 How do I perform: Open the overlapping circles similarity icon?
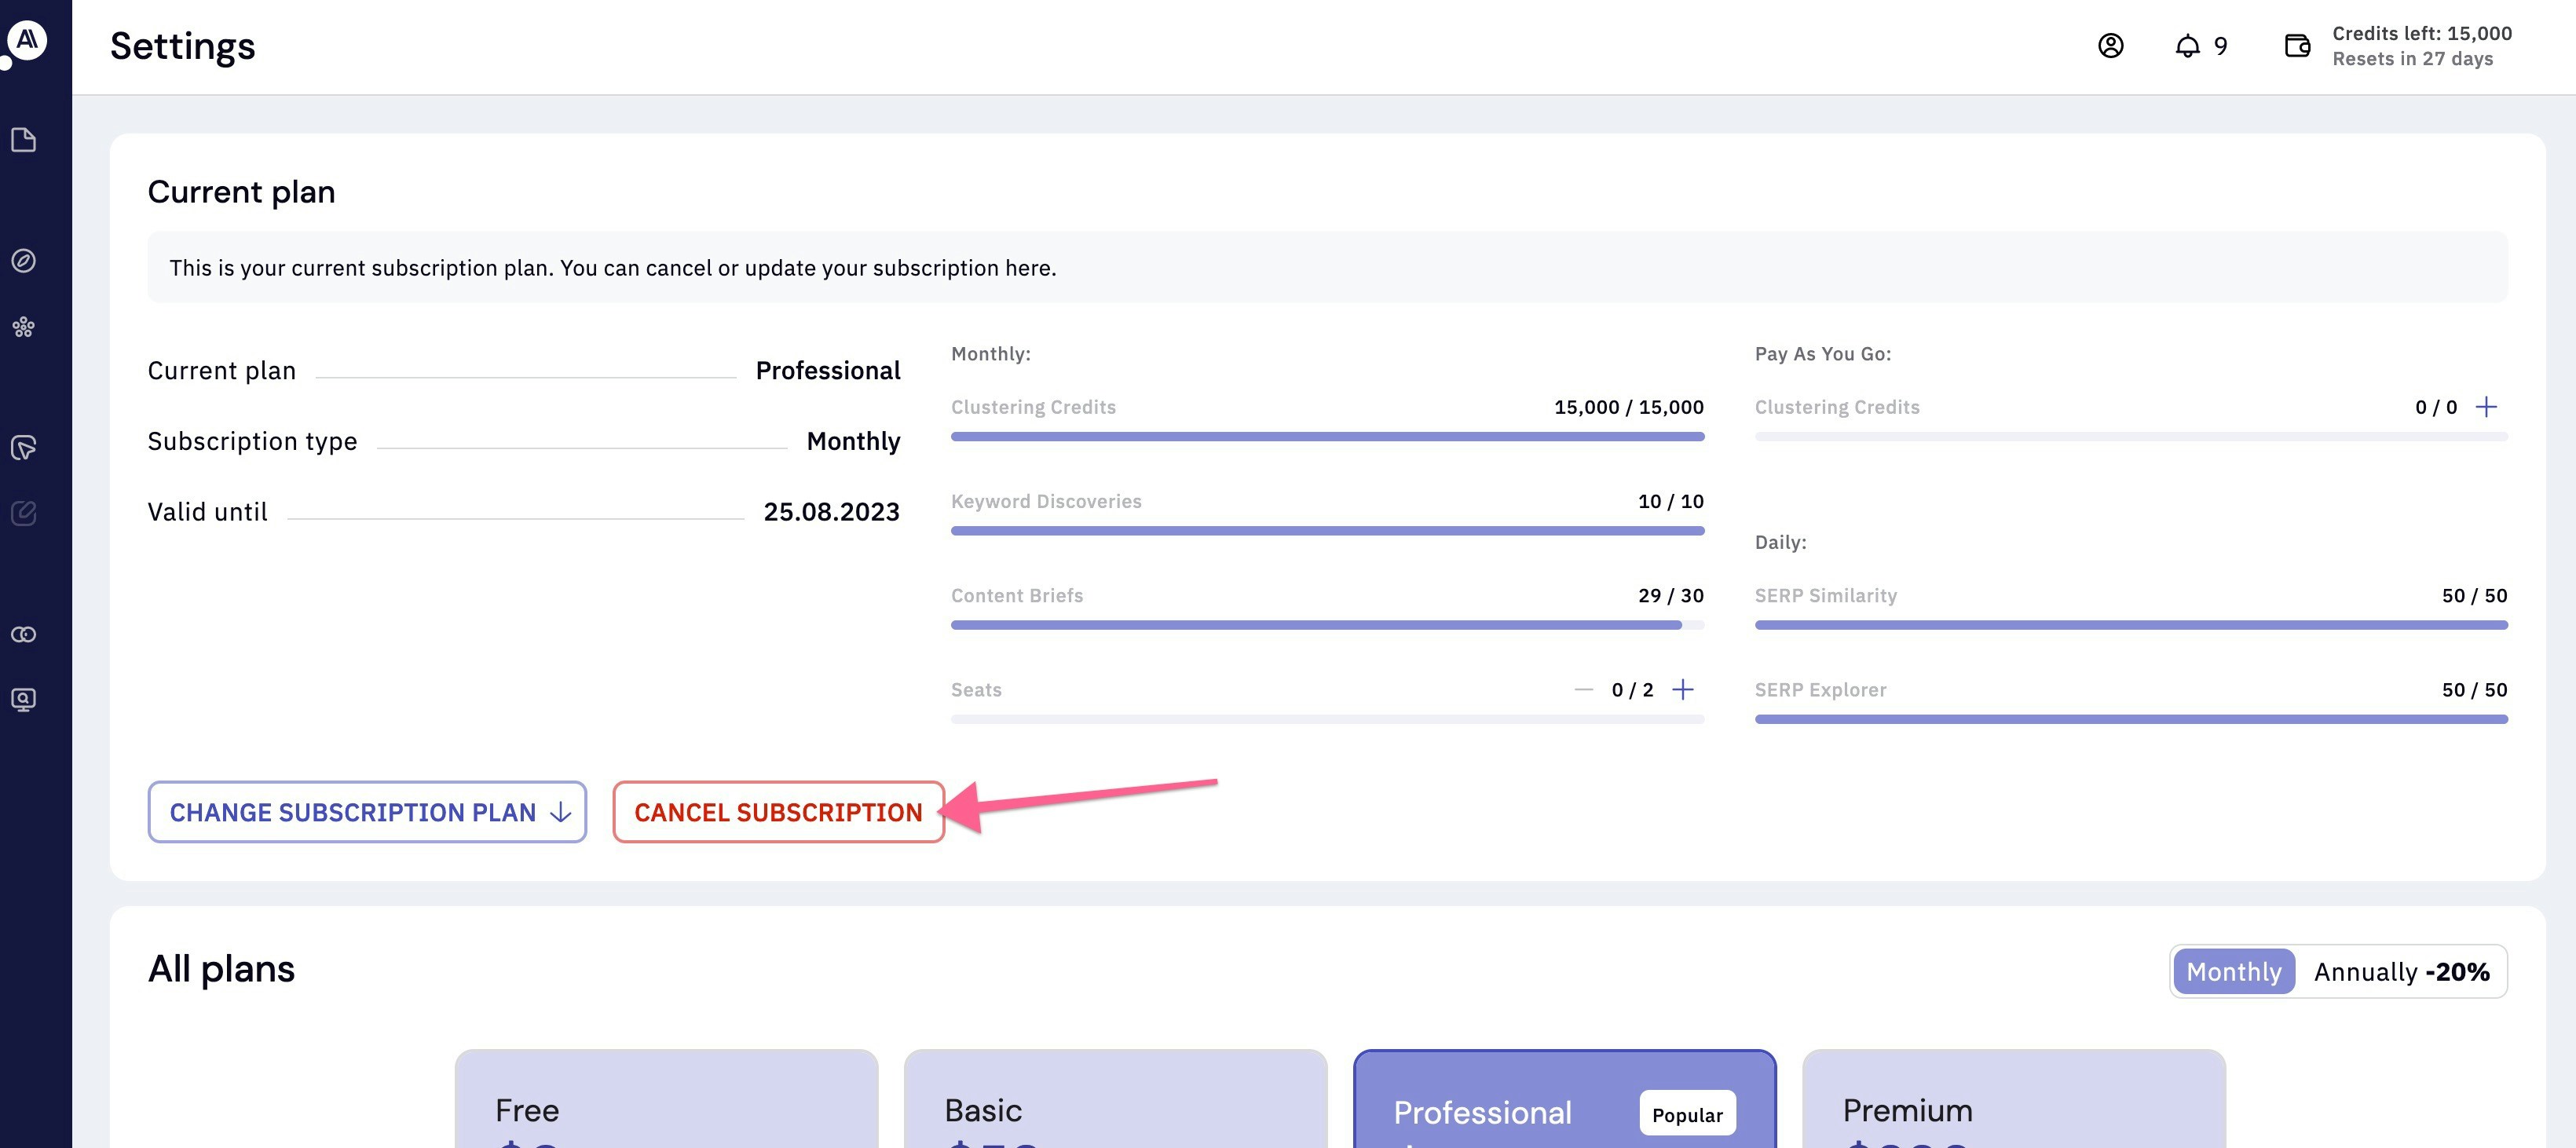click(24, 635)
